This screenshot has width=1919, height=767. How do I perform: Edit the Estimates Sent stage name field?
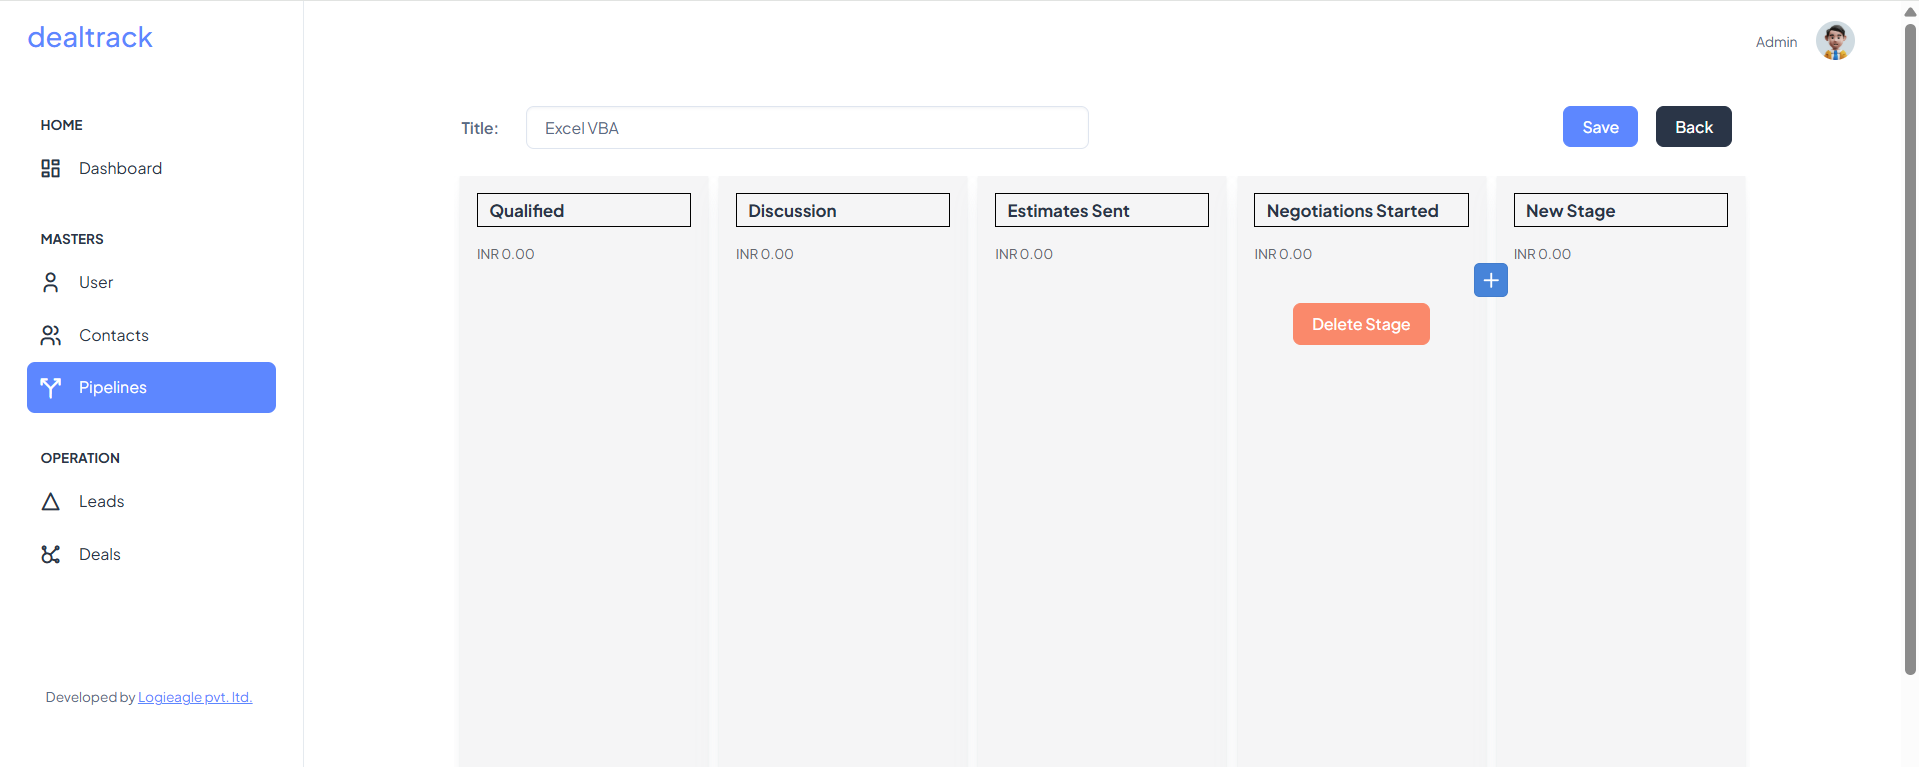1102,210
